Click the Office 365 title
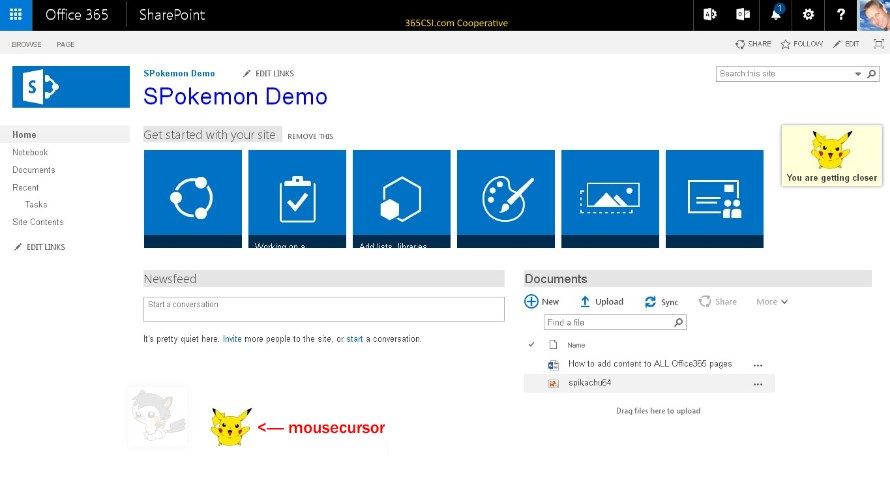 pos(77,15)
